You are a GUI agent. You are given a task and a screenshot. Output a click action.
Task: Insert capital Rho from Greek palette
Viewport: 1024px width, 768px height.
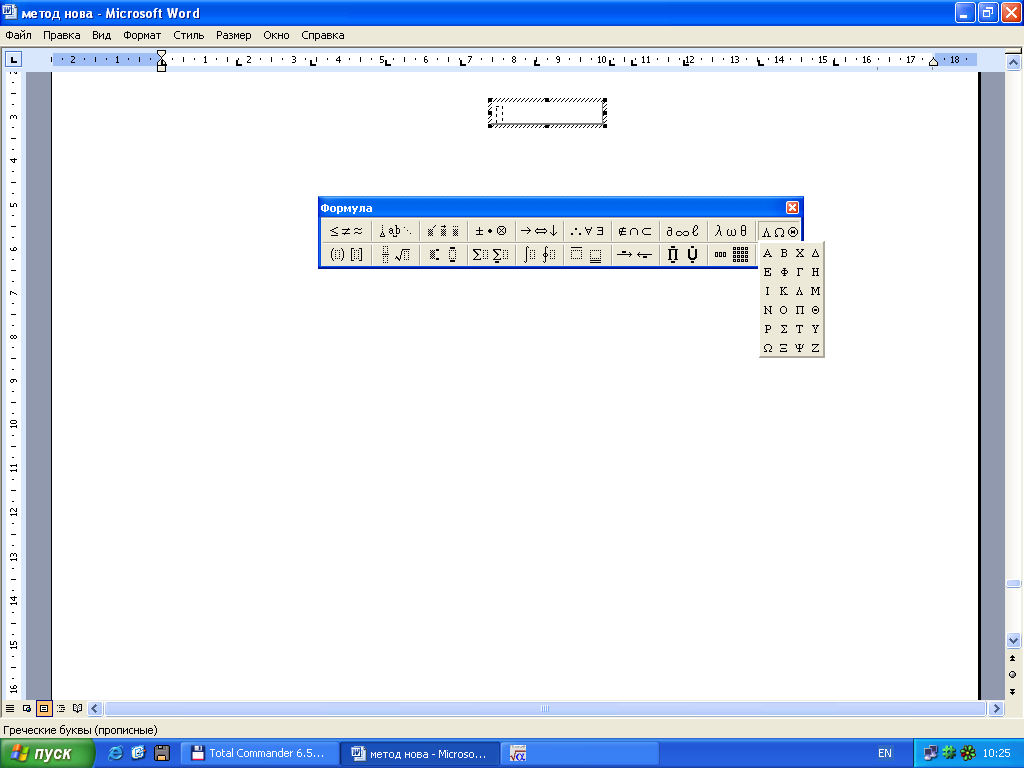pyautogui.click(x=768, y=328)
